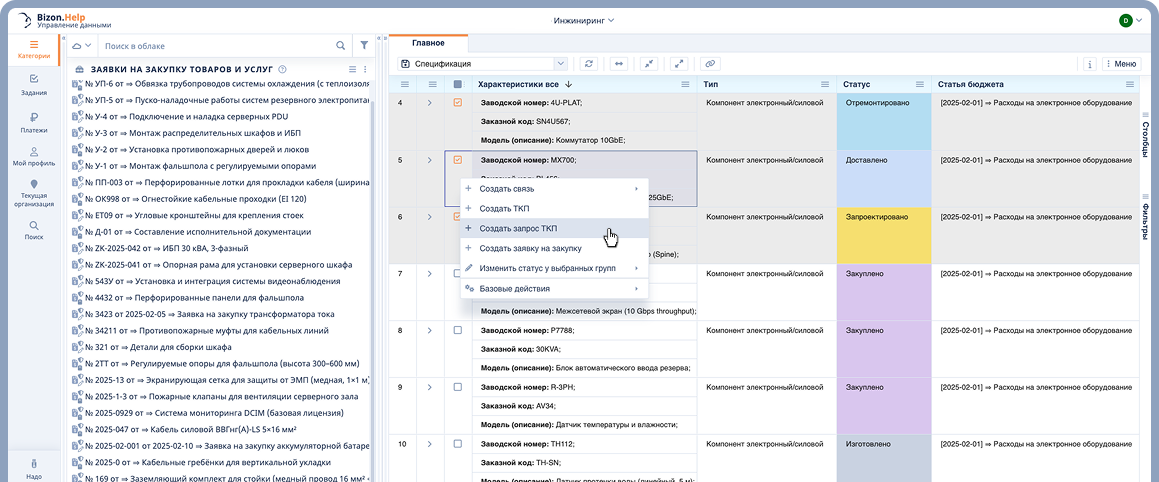The image size is (1159, 482).
Task: Sort by the Характеристики все column header
Action: point(517,84)
